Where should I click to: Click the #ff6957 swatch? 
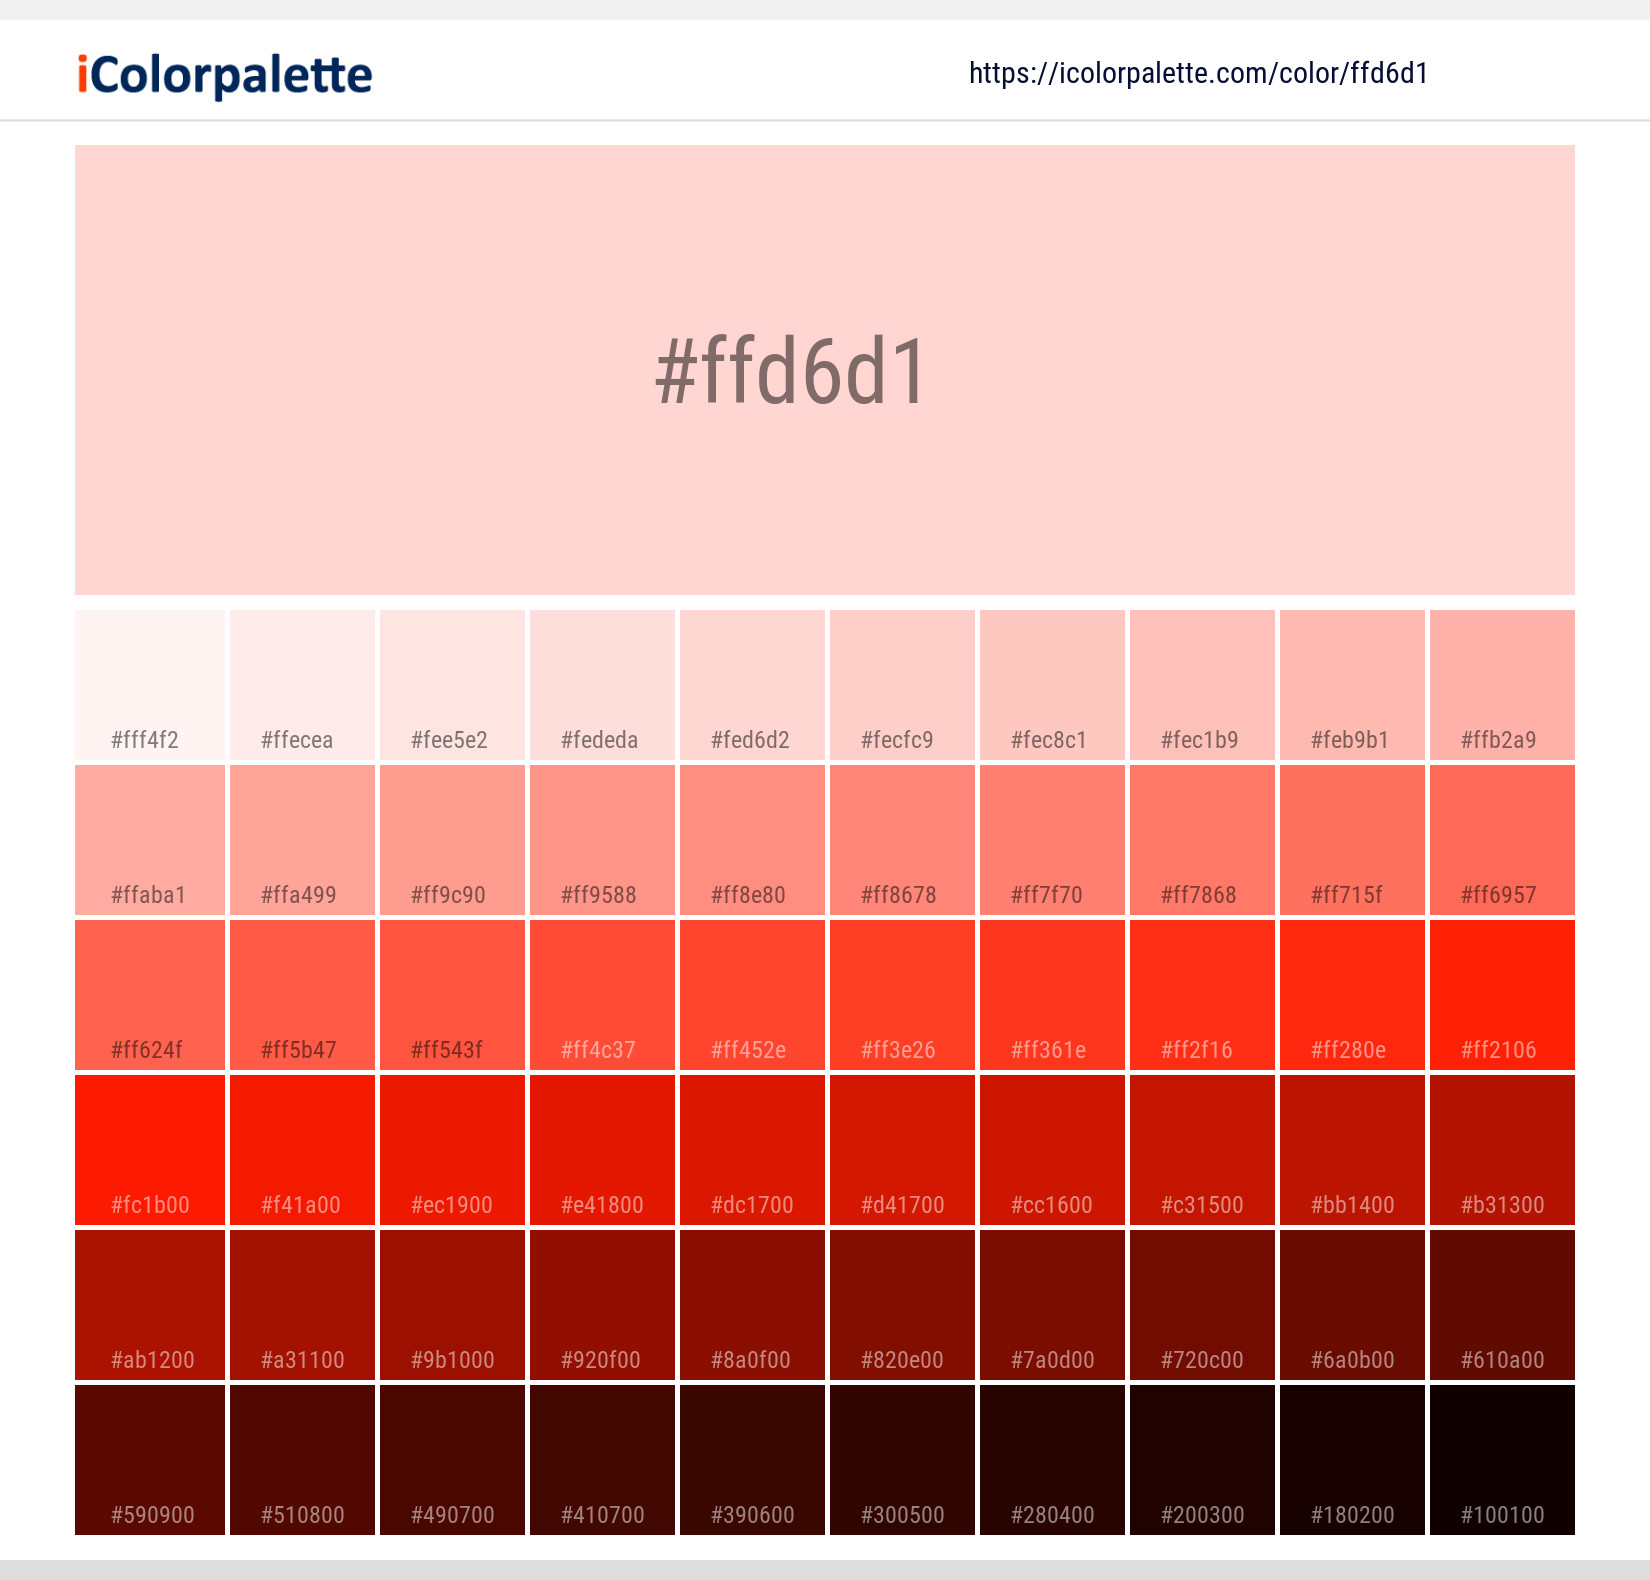(1501, 840)
